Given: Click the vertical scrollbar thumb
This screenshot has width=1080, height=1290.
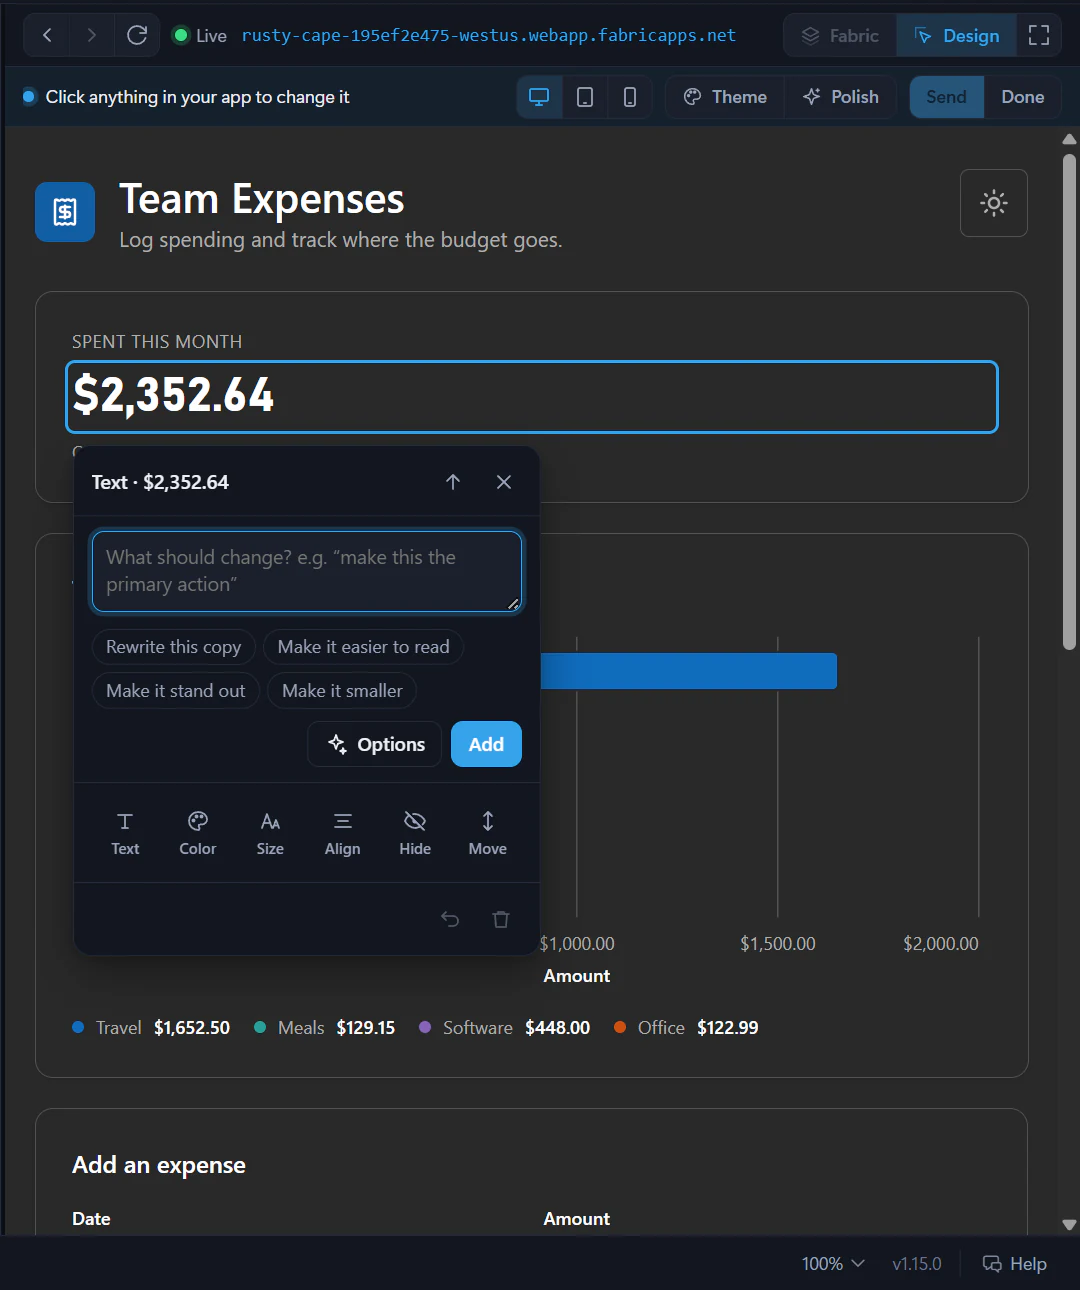Looking at the screenshot, I should click(1069, 400).
